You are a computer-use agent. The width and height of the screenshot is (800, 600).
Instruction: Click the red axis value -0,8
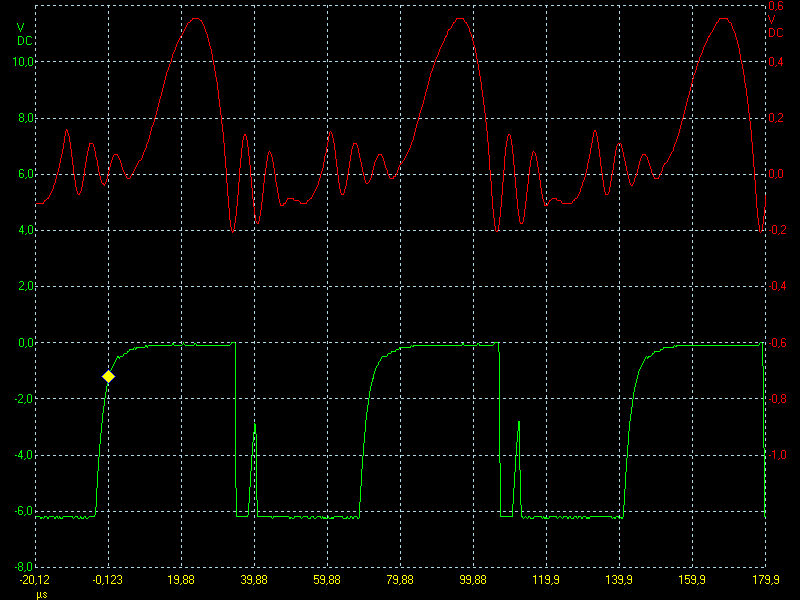tap(777, 399)
